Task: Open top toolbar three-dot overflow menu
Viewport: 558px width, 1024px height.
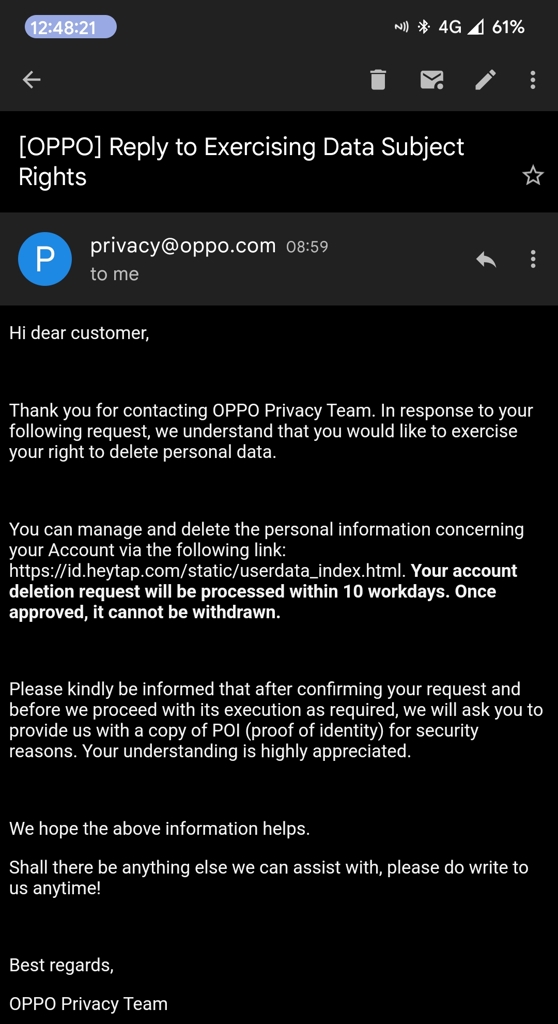Action: pos(533,80)
